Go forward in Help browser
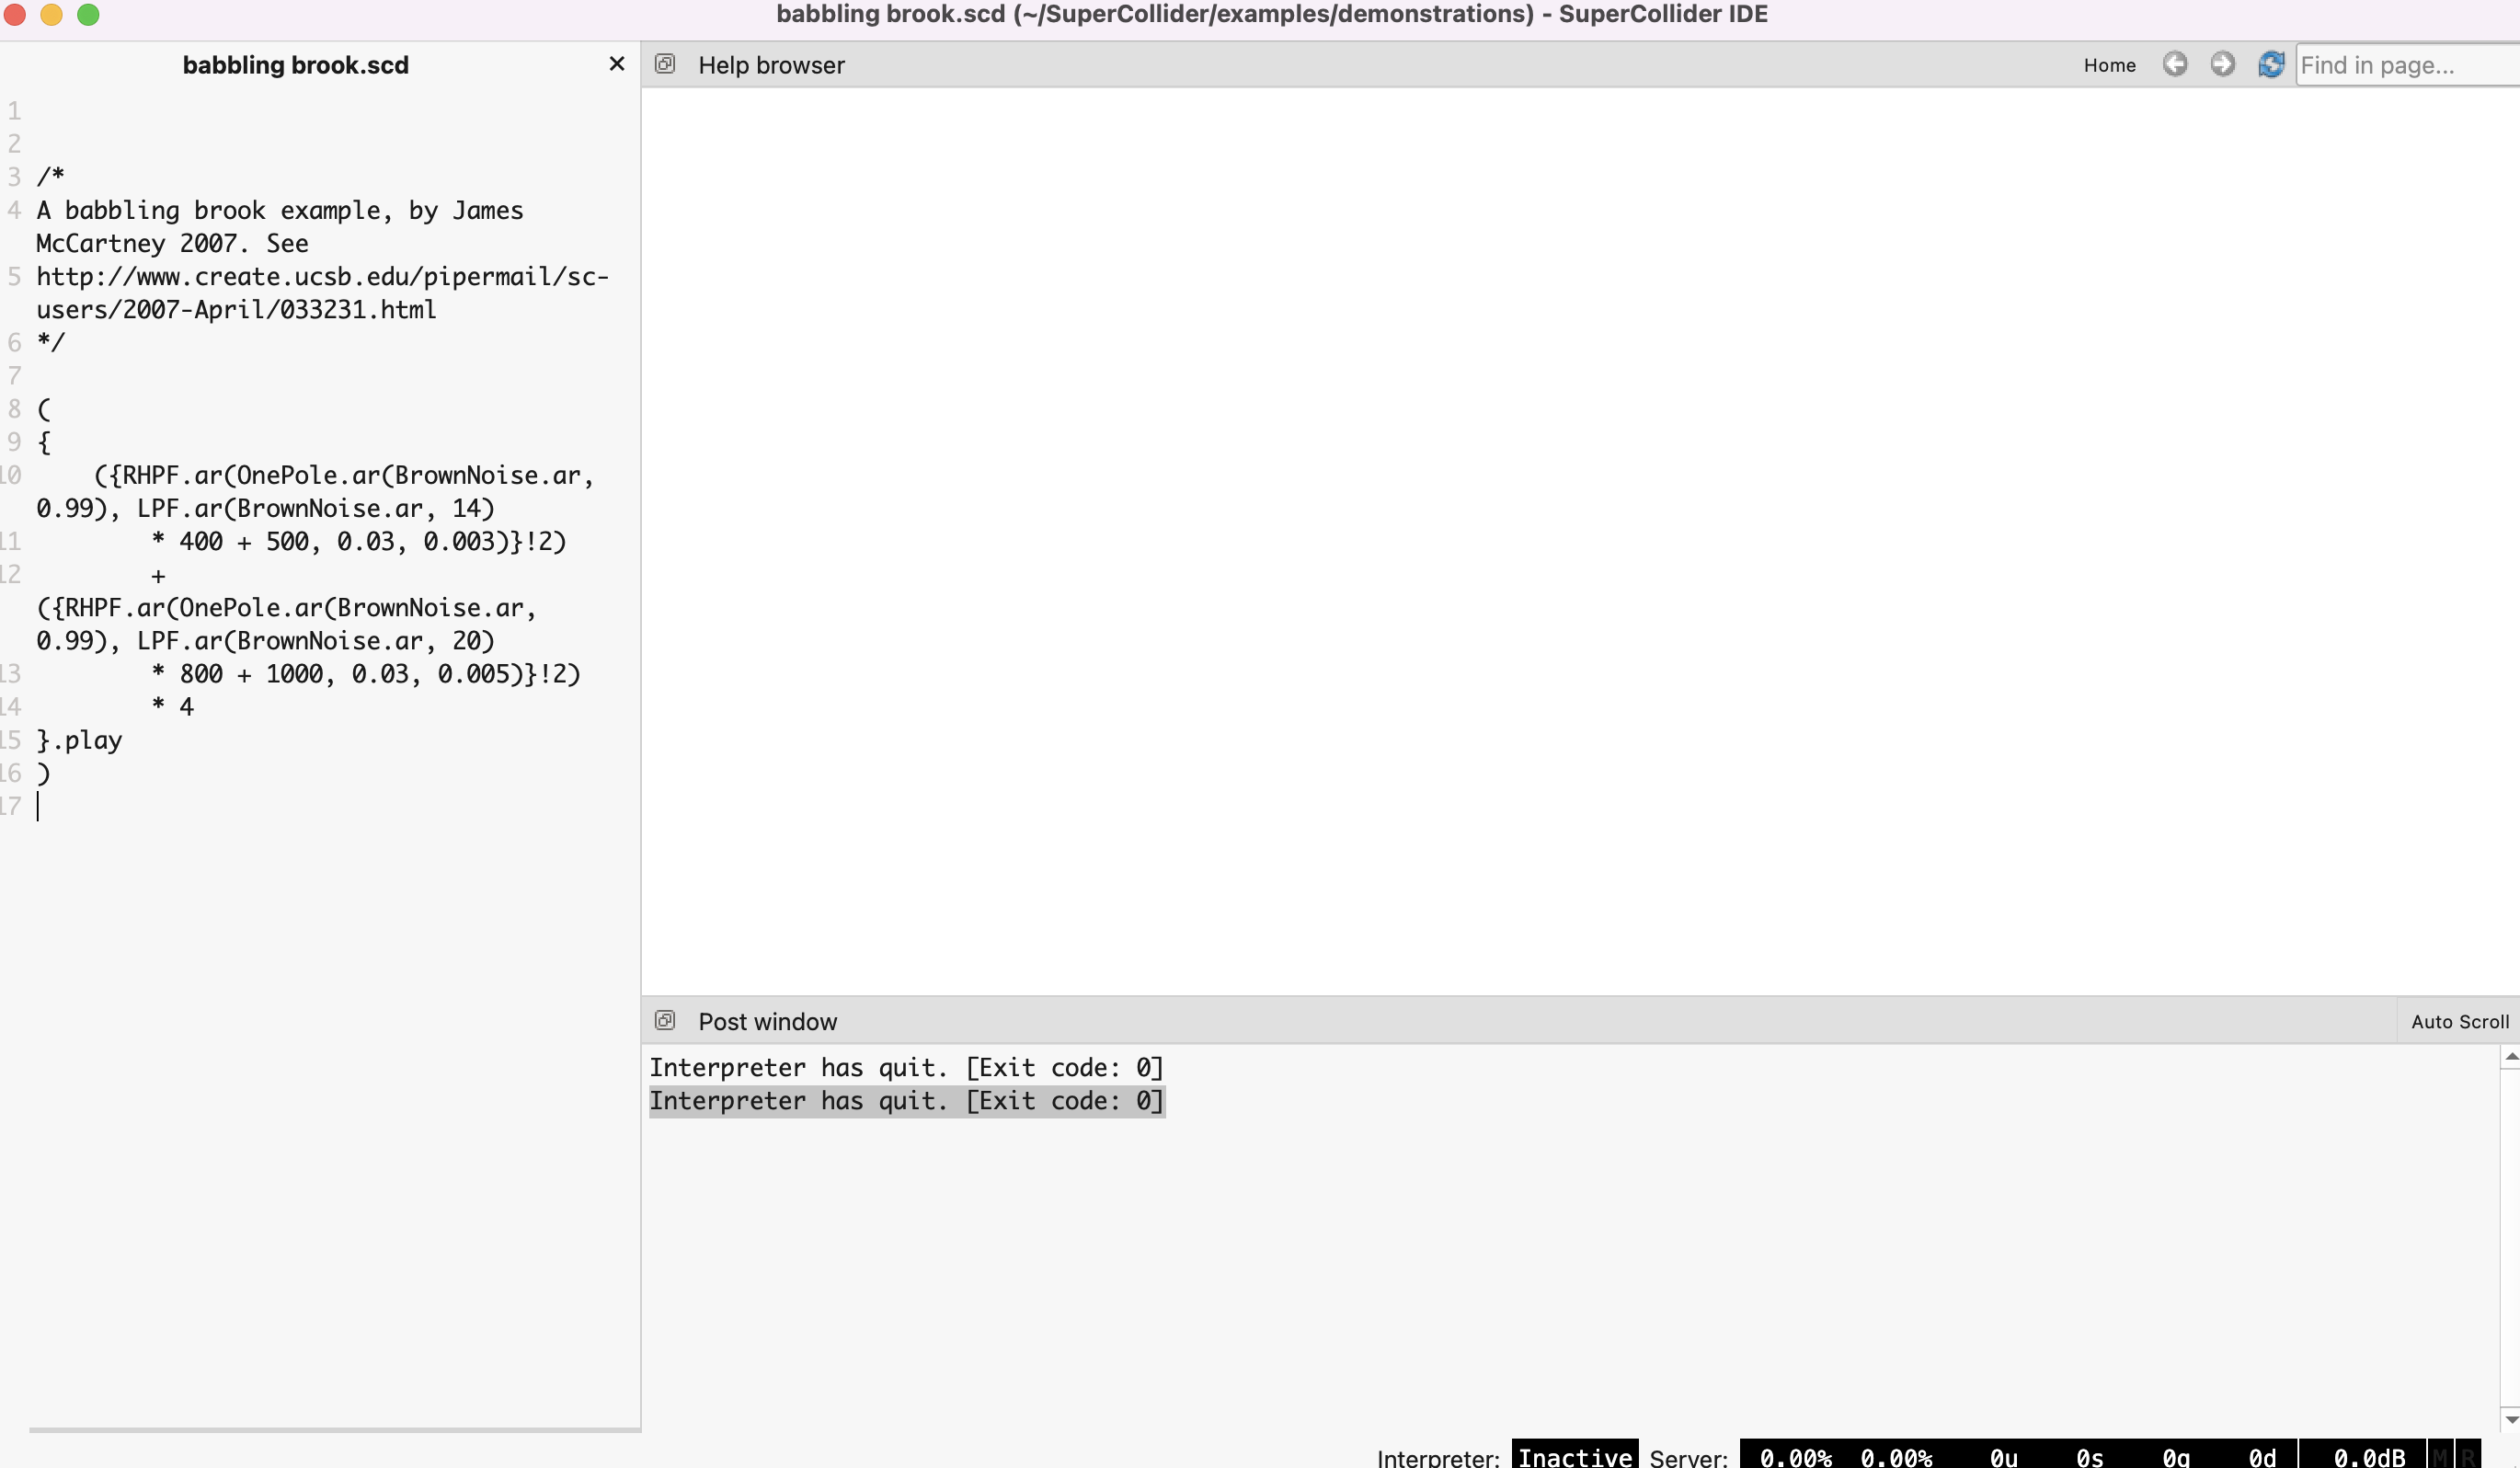This screenshot has height=1468, width=2520. click(x=2222, y=64)
